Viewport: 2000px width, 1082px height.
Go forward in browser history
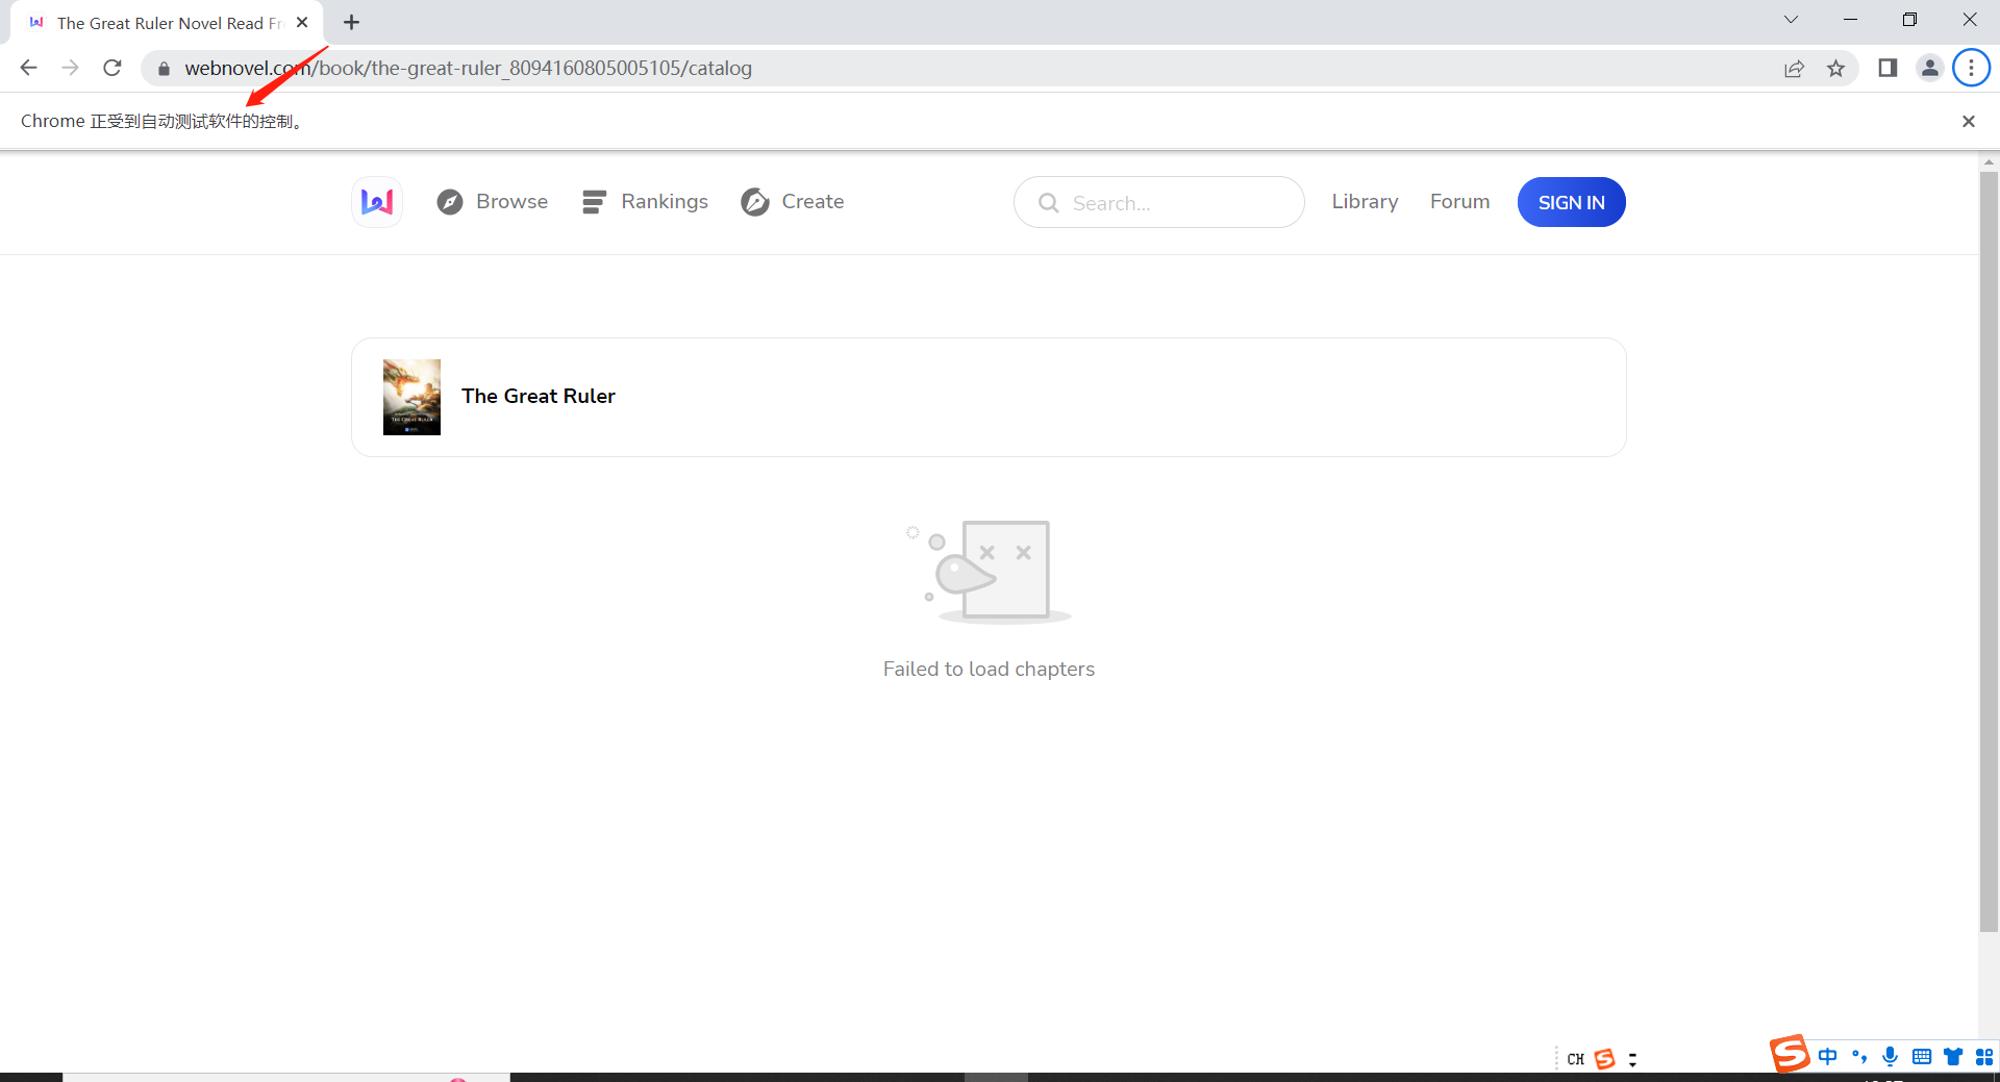pyautogui.click(x=70, y=68)
